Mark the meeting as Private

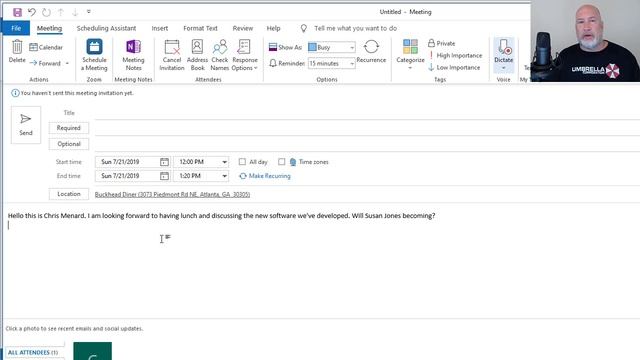441,43
